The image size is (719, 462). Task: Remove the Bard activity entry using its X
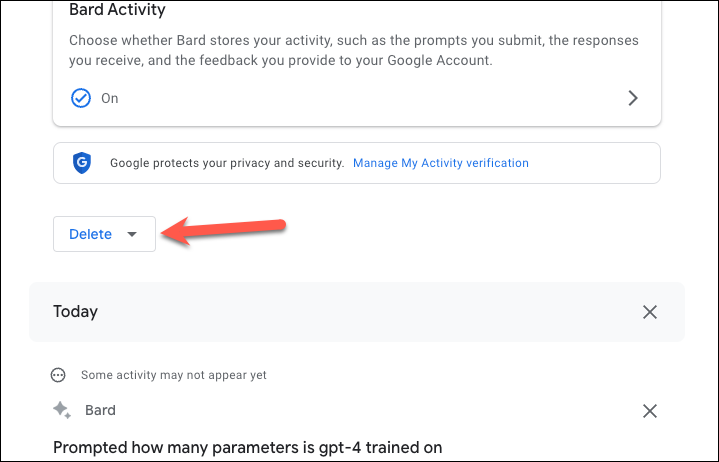tap(650, 411)
